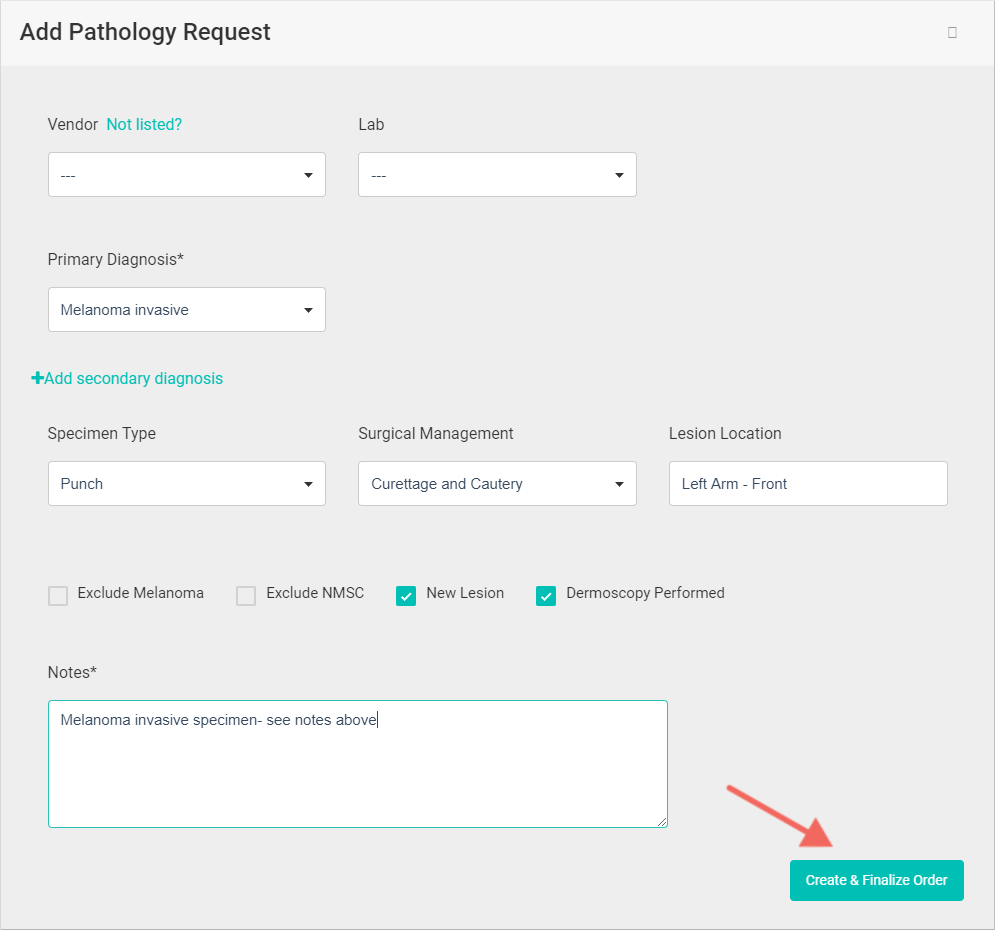Check the Exclude Melanoma checkbox
The height and width of the screenshot is (930, 995).
pos(59,596)
